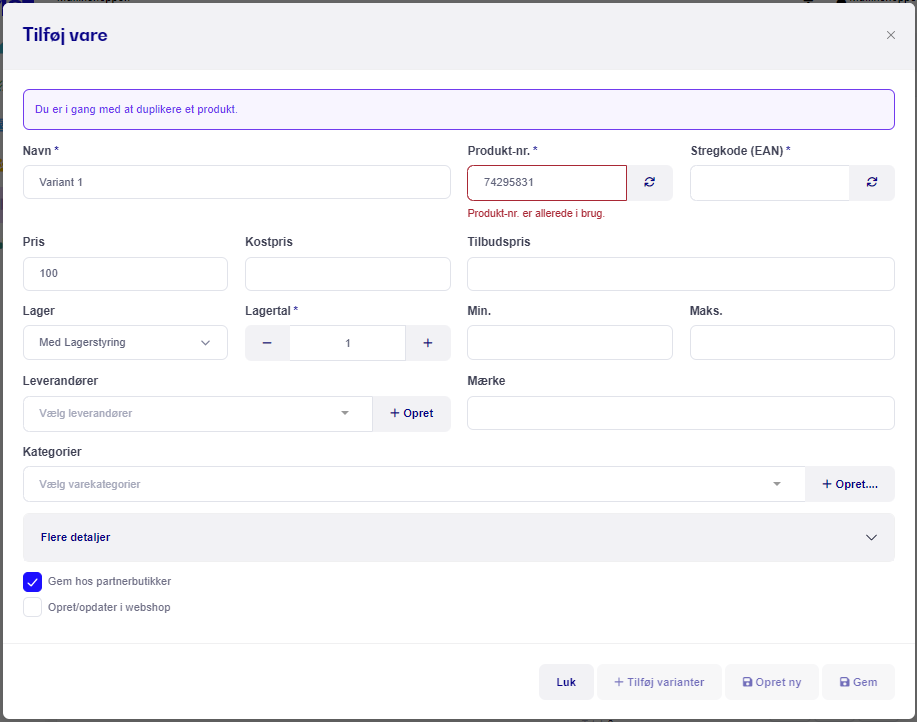Enable Opret/opdater i webshop checkbox
Screen dimensions: 917x722
pos(33,607)
